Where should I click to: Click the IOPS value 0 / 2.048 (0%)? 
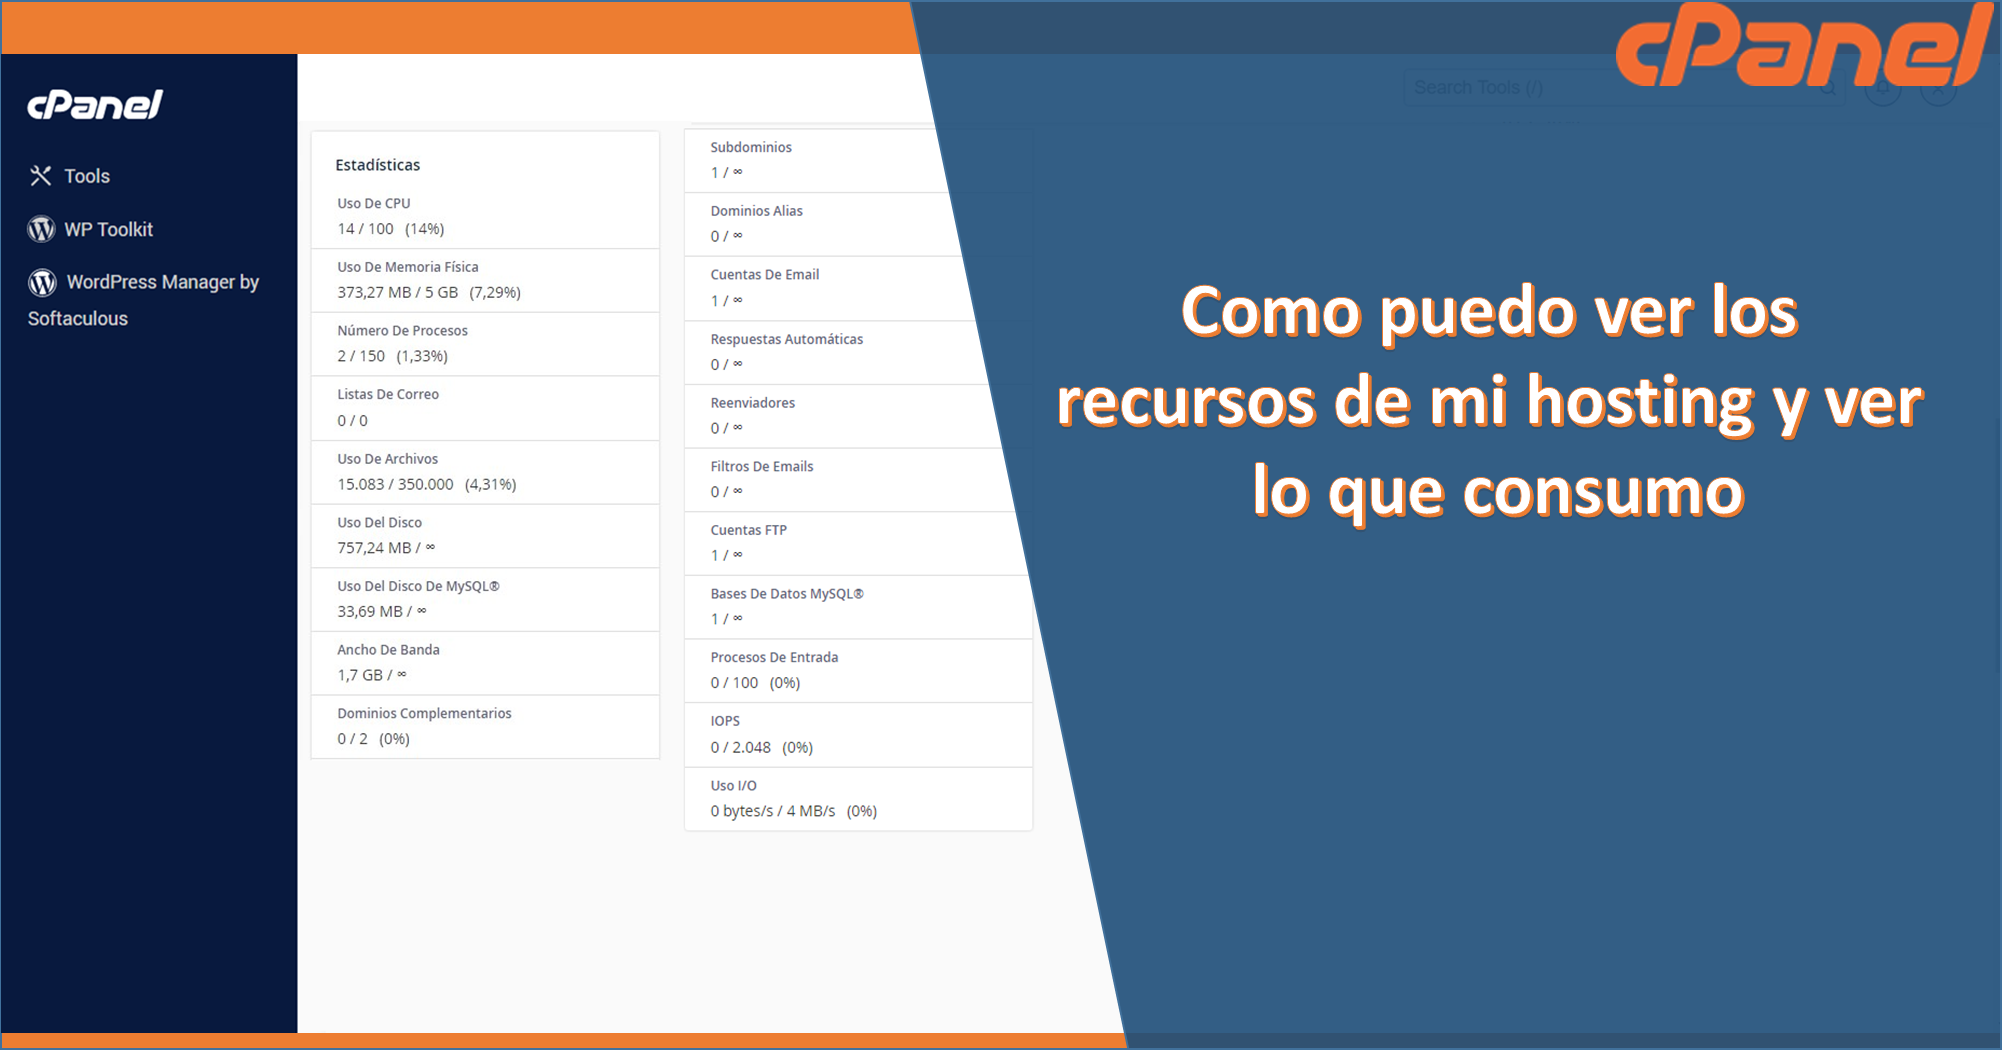coord(761,748)
